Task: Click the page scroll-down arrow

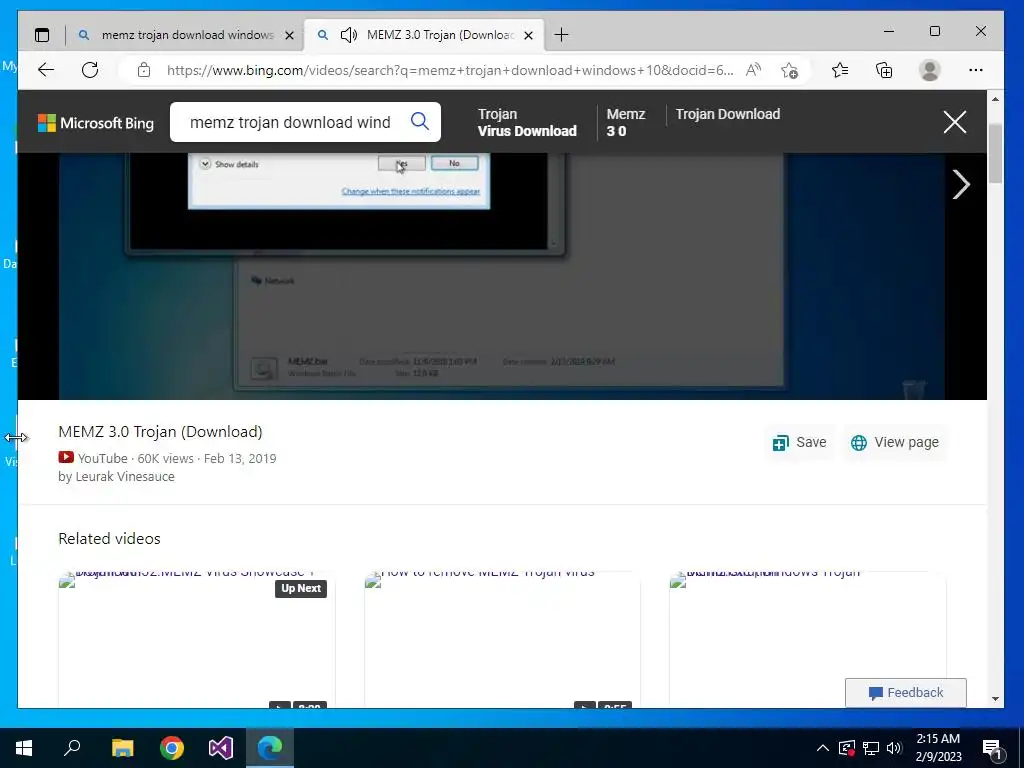Action: click(995, 699)
